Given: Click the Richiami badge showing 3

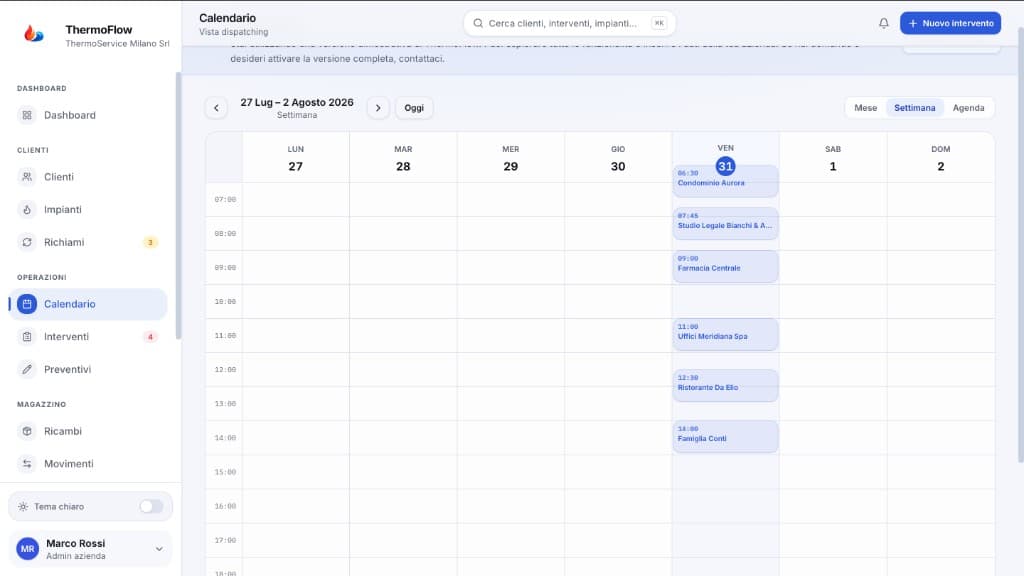Looking at the screenshot, I should pyautogui.click(x=150, y=242).
